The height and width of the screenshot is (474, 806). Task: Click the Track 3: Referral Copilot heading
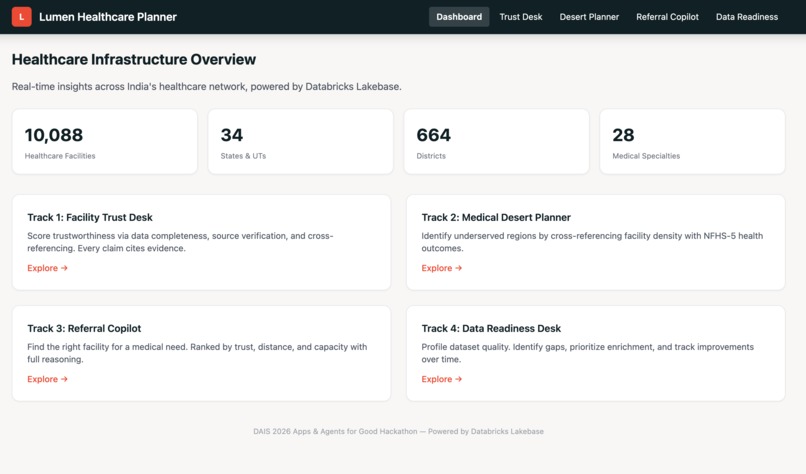(x=84, y=329)
